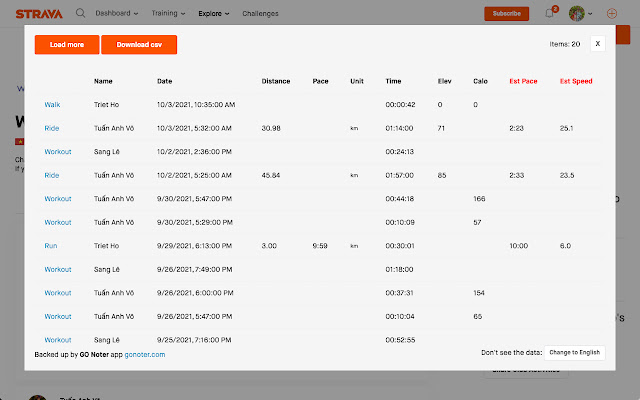Select the calorie value 154
Screen dimensions: 640x400
click(x=479, y=293)
